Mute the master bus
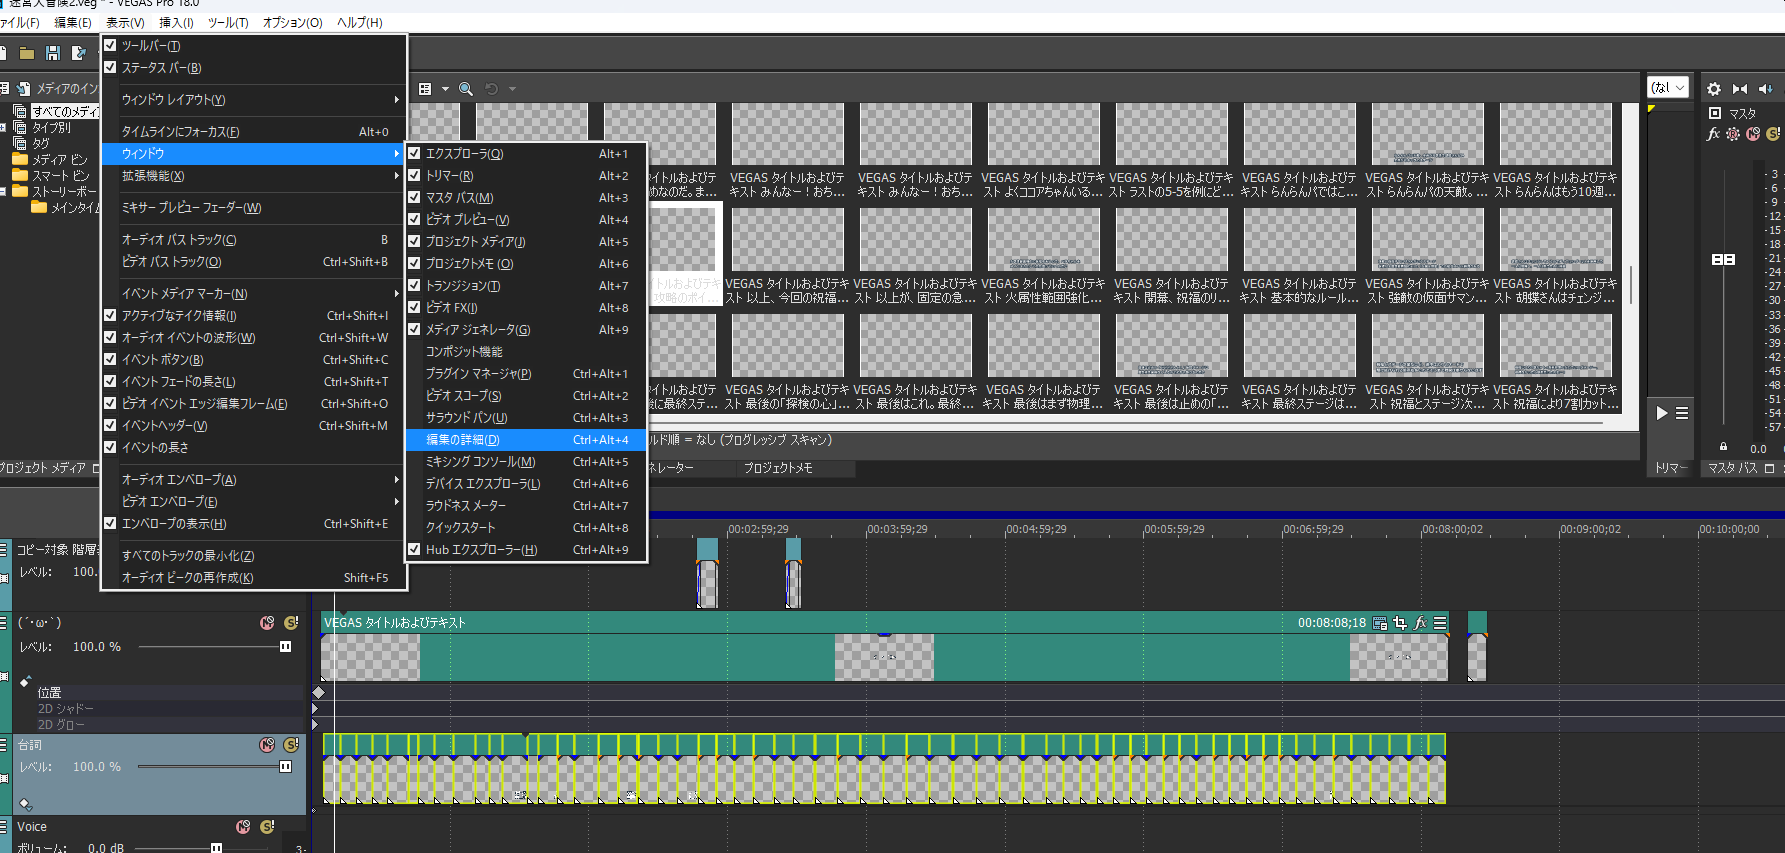1785x853 pixels. tap(1753, 133)
